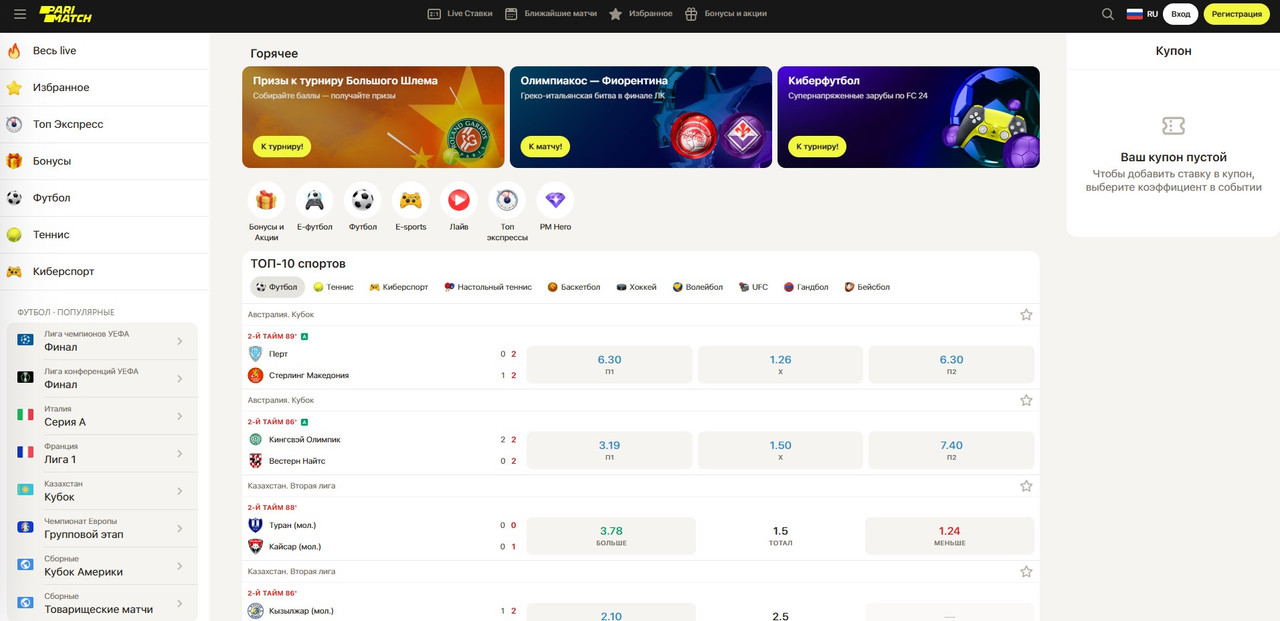Click the Parimatch logo
1280x621 pixels.
coord(64,14)
